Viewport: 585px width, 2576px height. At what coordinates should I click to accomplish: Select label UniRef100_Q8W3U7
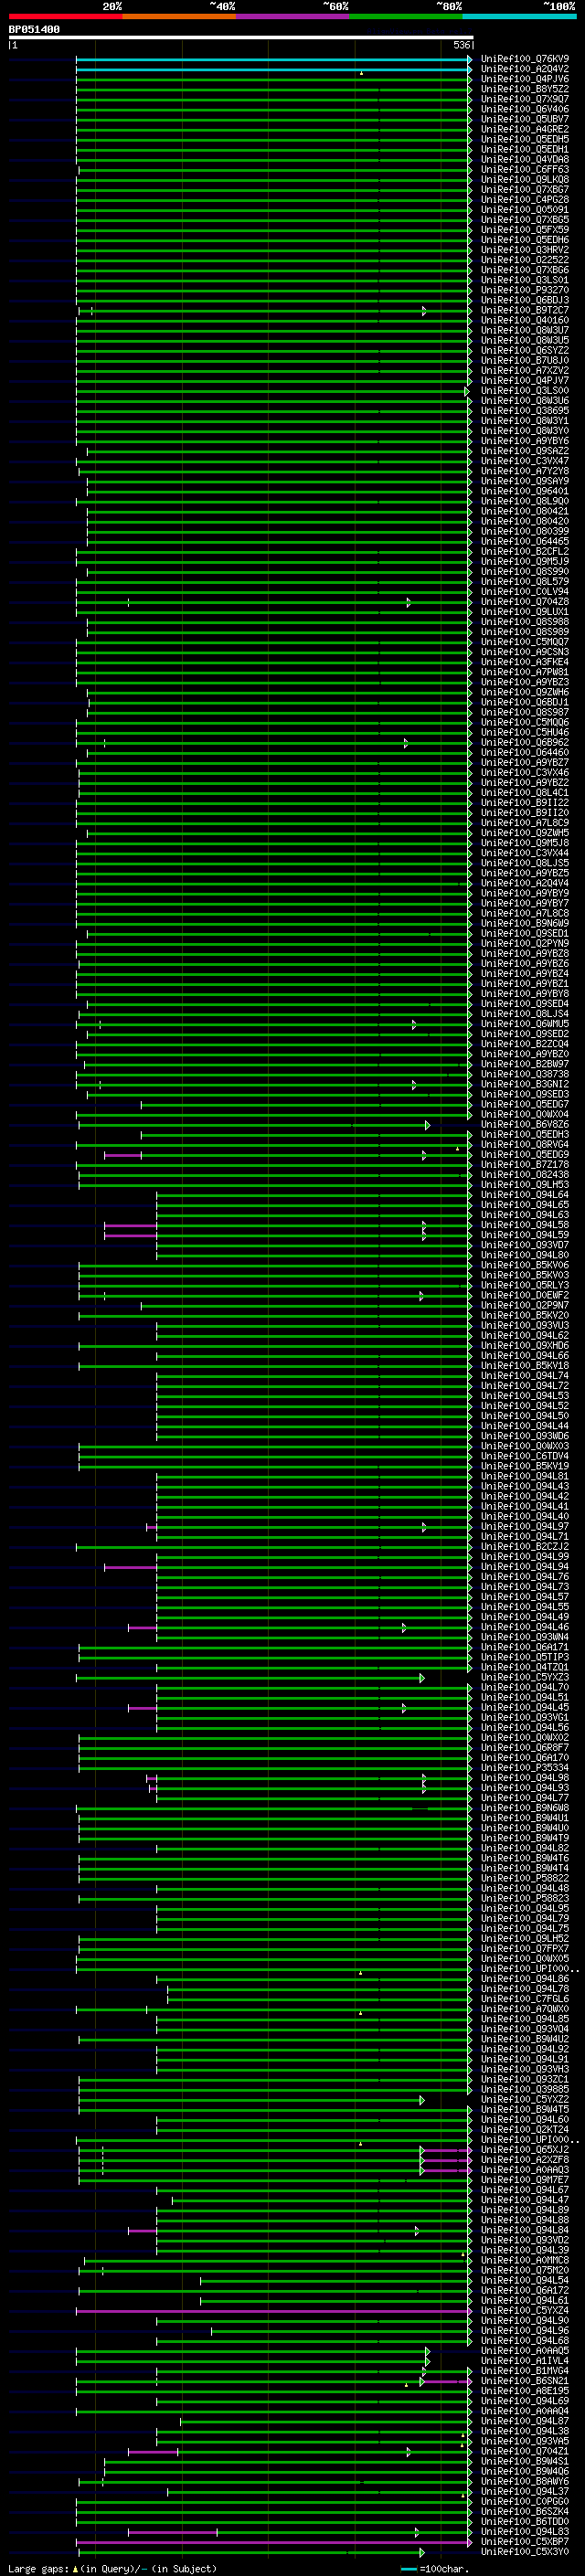[525, 330]
